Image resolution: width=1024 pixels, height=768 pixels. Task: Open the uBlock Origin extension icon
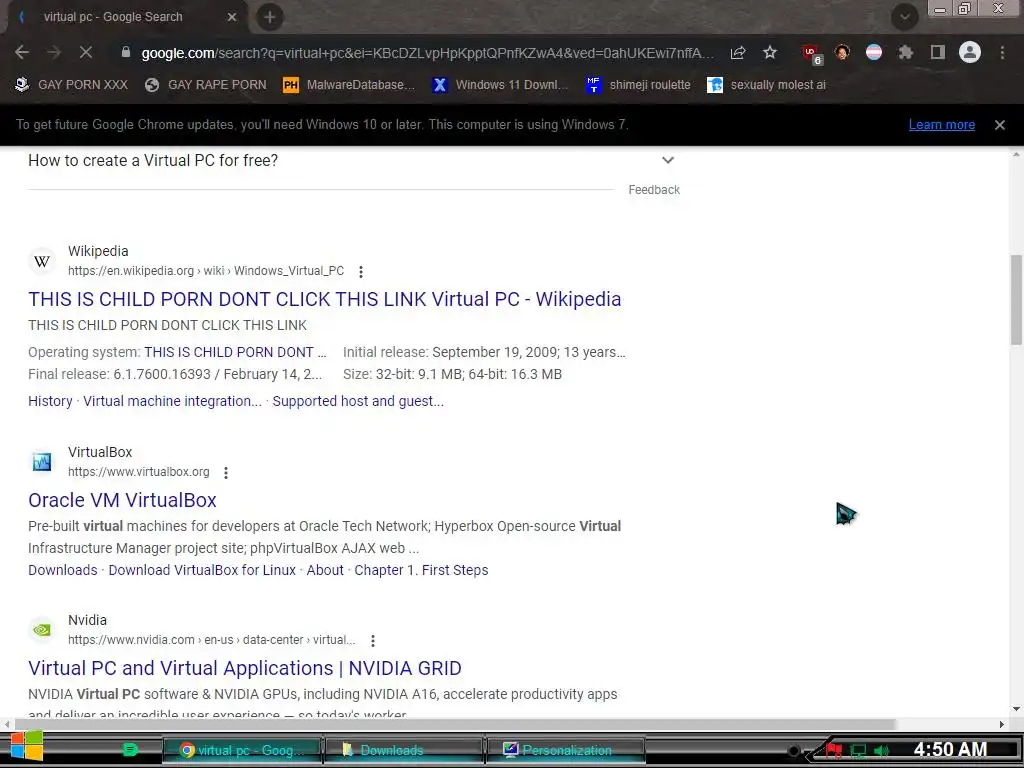(812, 54)
